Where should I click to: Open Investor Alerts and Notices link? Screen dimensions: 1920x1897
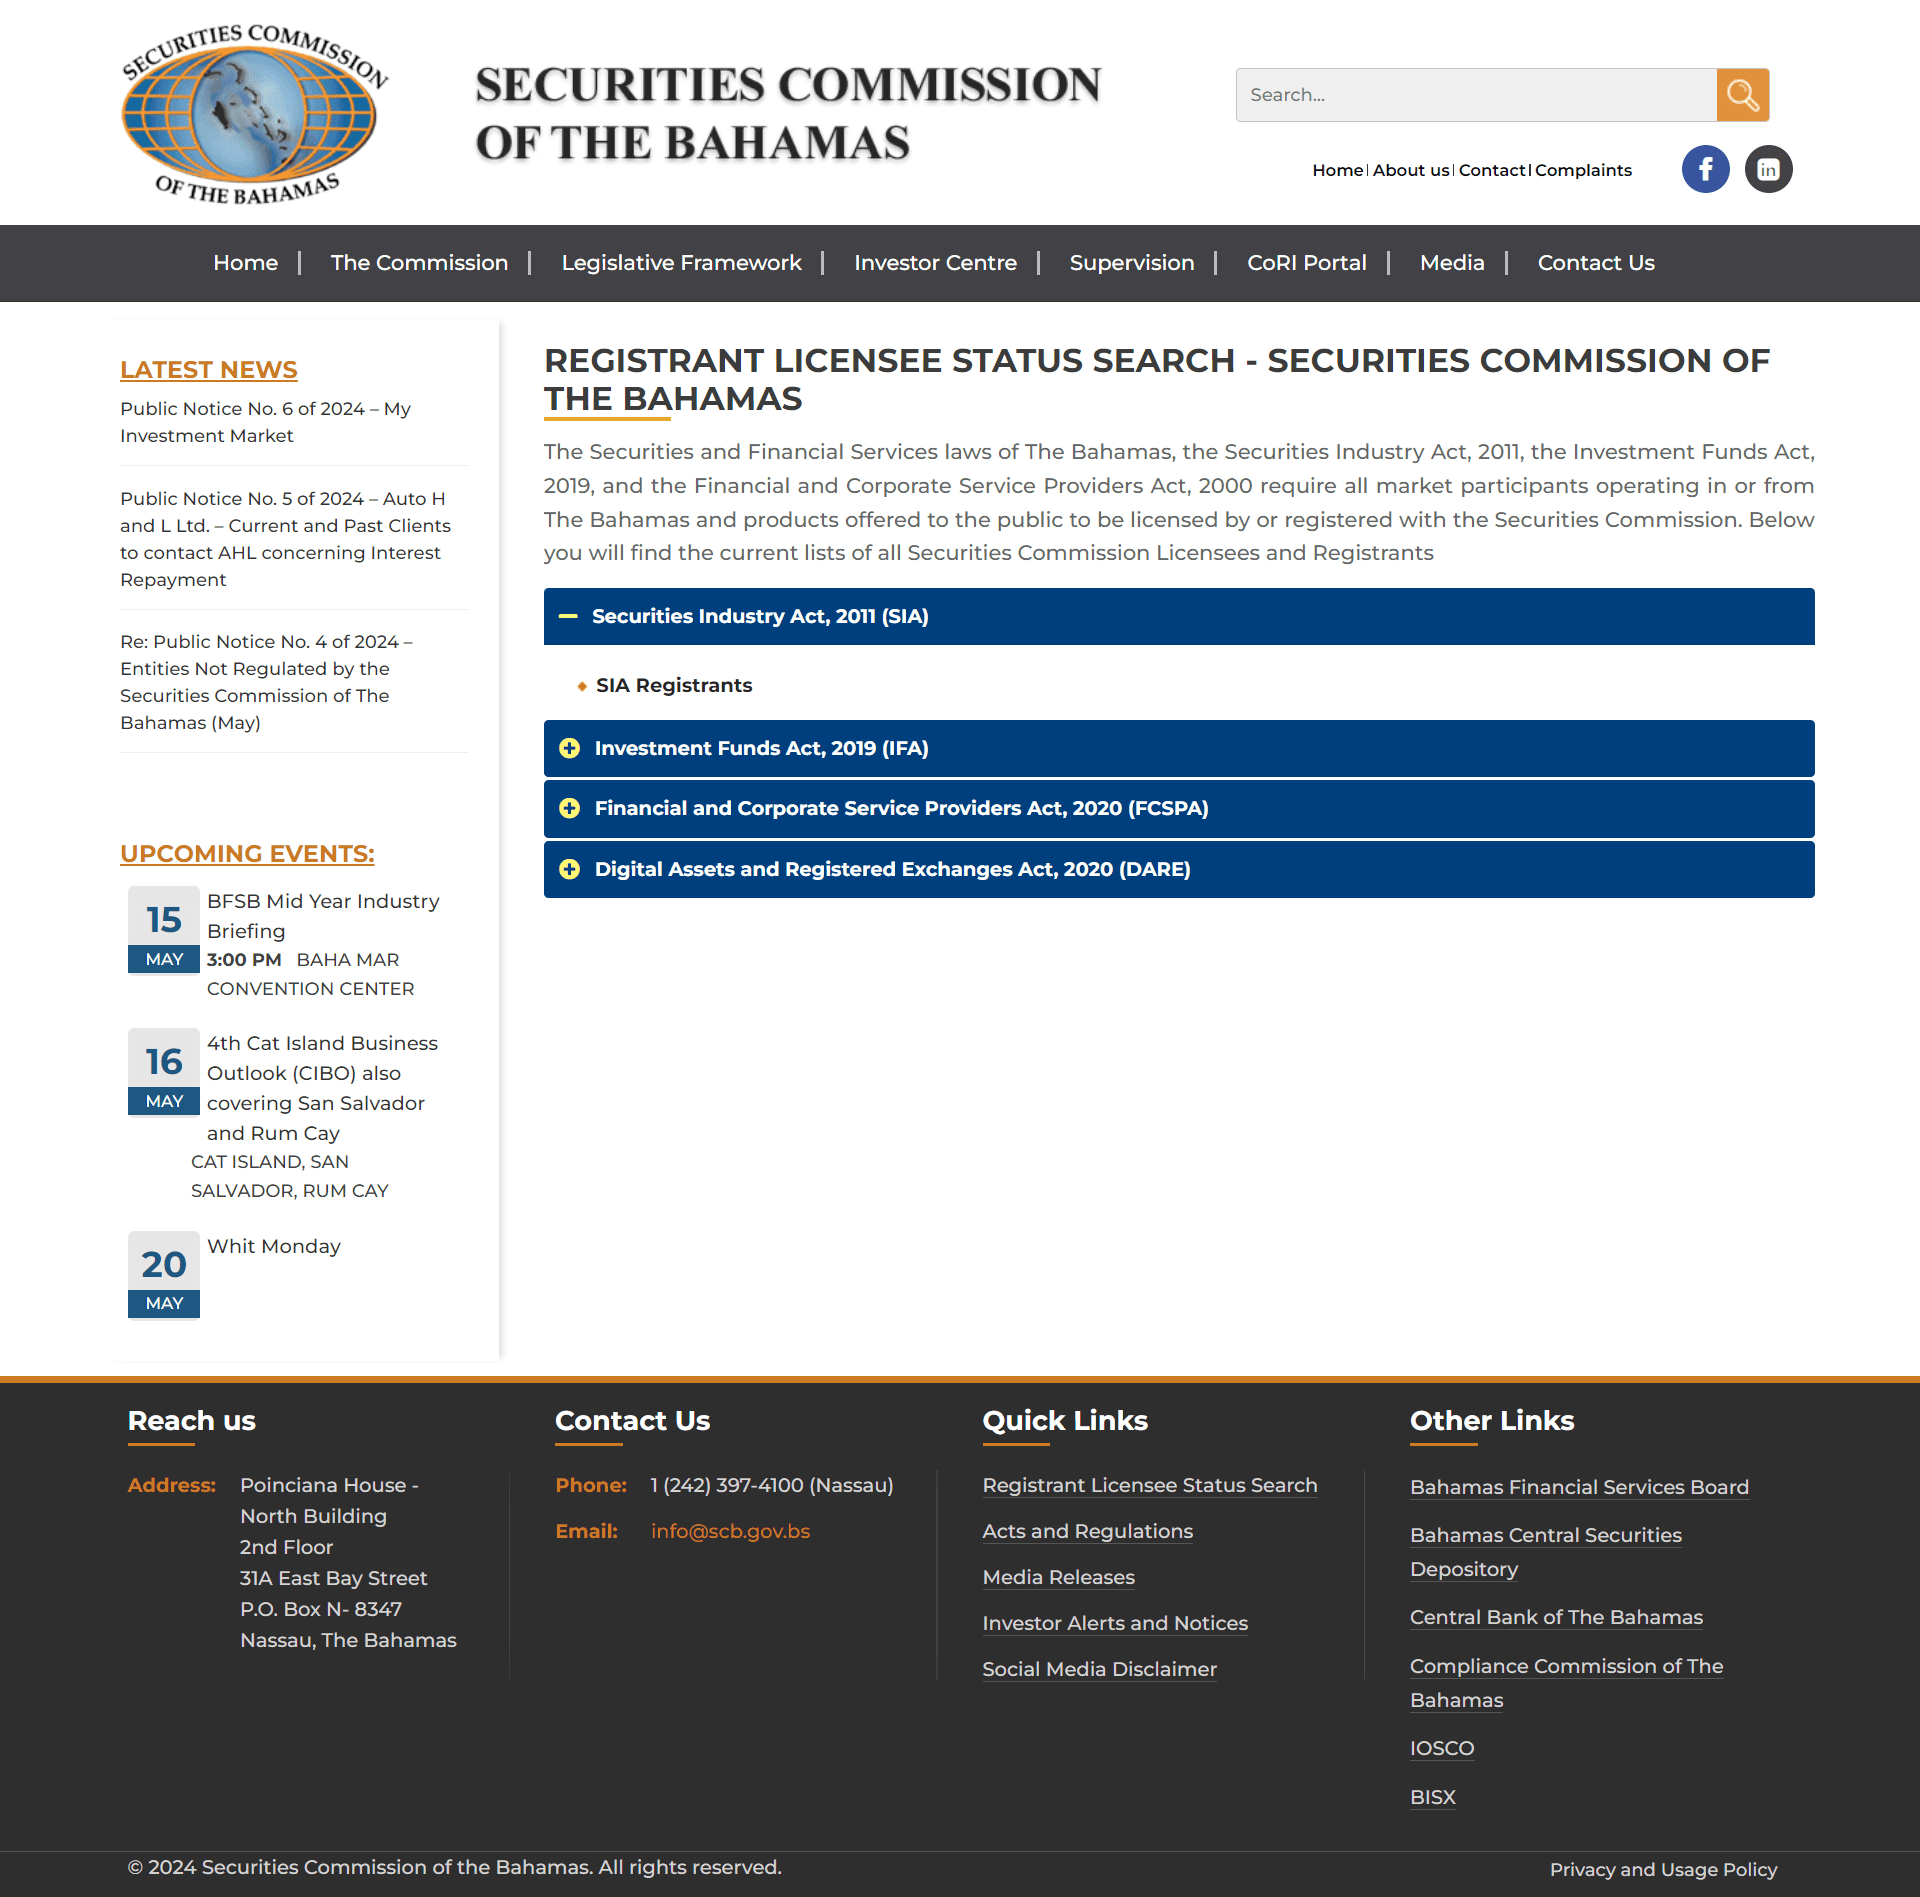pyautogui.click(x=1115, y=1623)
